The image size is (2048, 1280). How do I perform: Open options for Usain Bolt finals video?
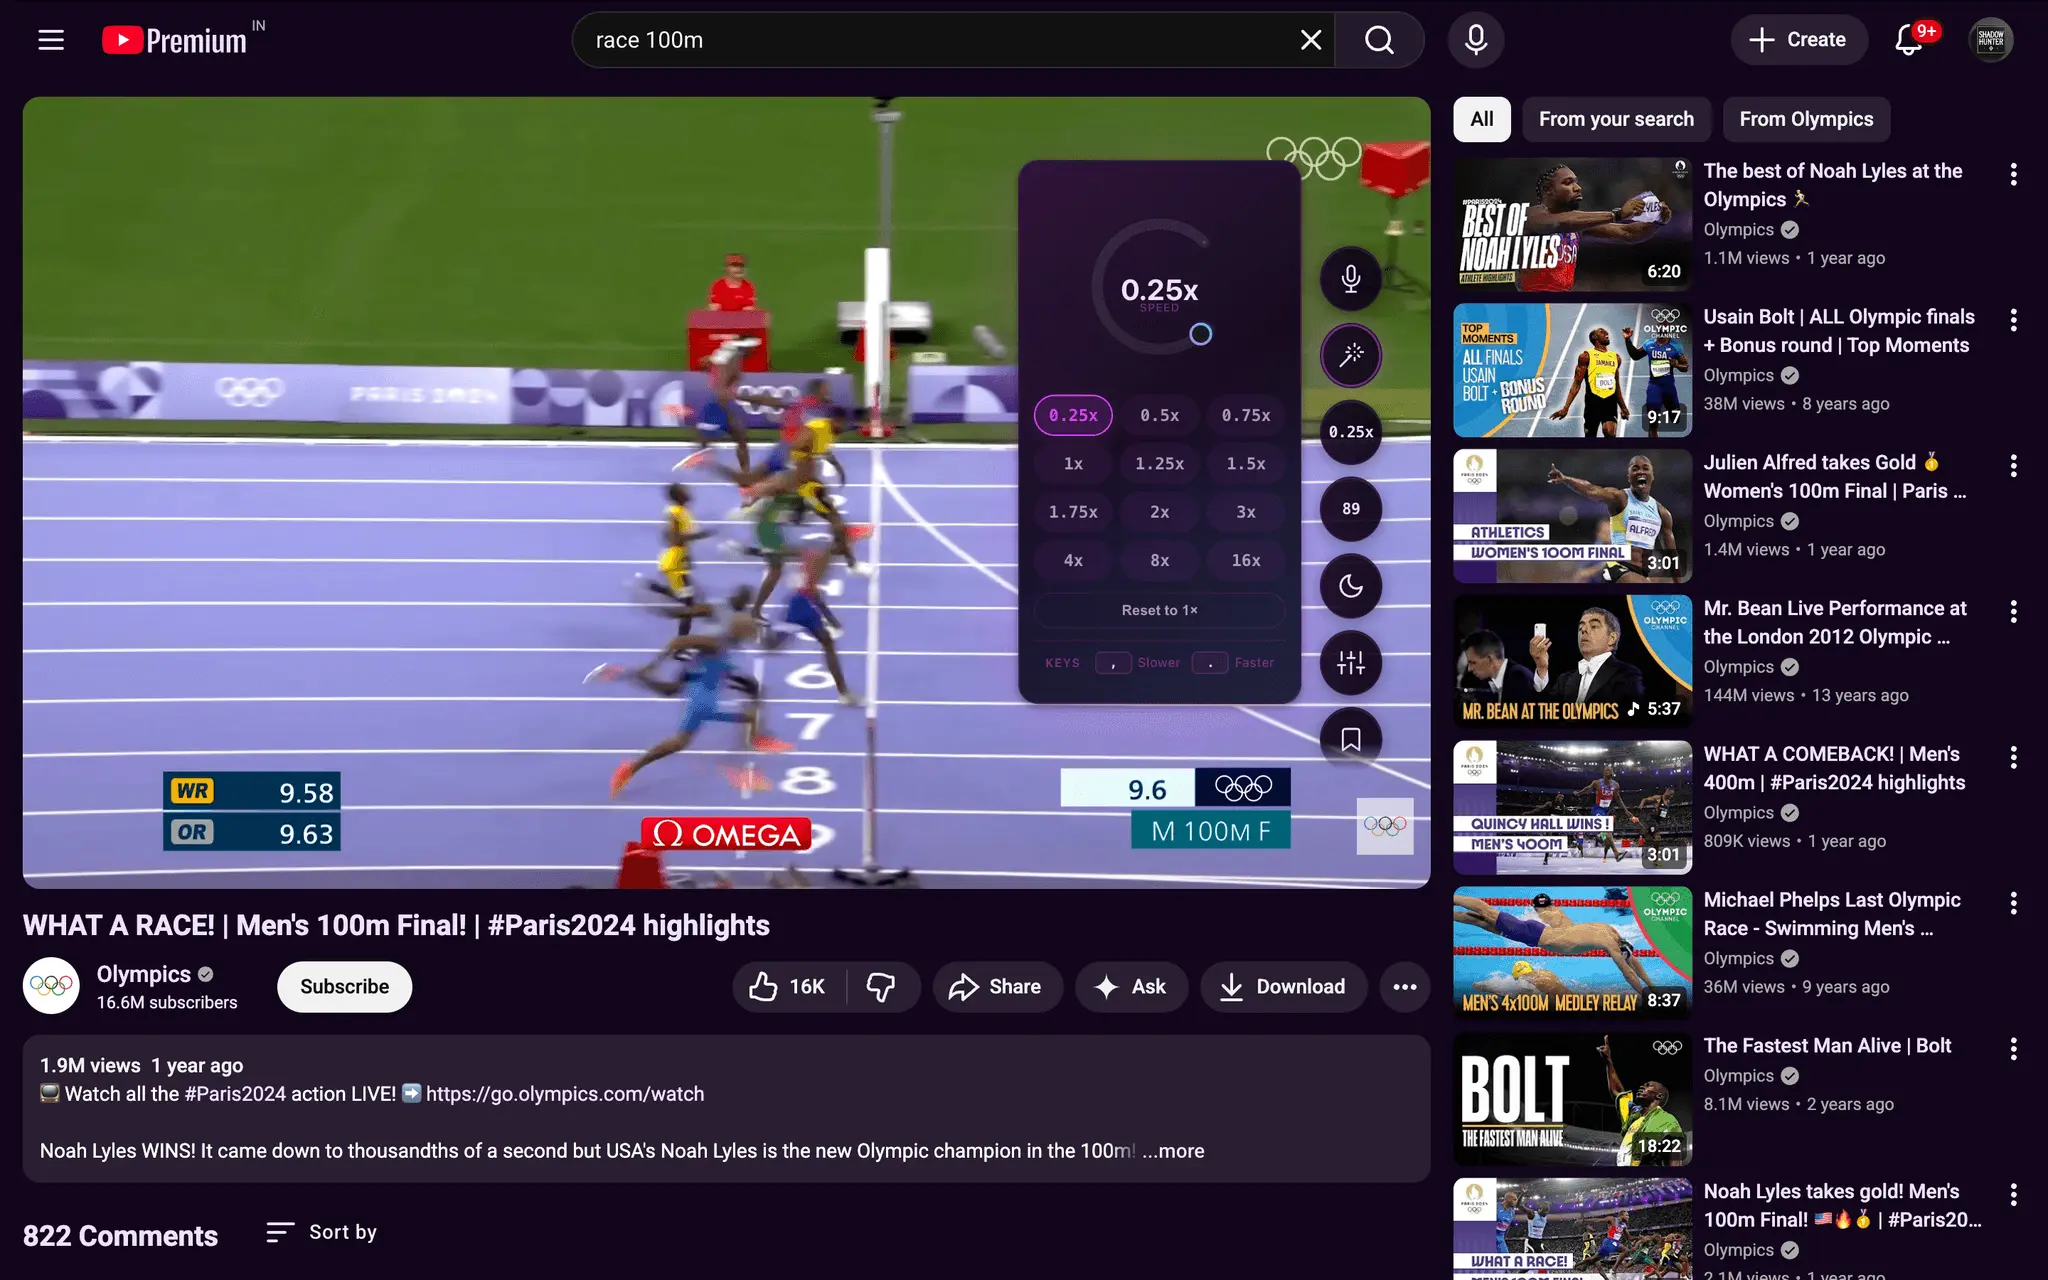pyautogui.click(x=2013, y=320)
